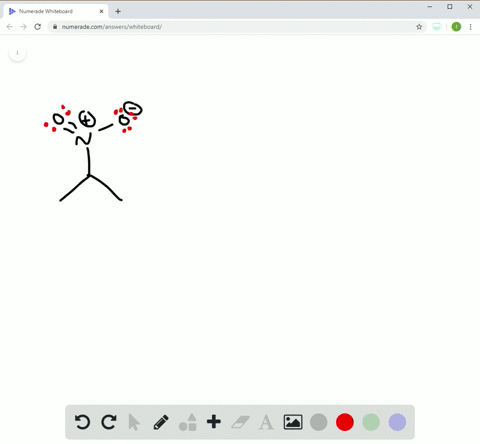The width and height of the screenshot is (480, 444).
Task: Pick the text tool 'A'
Action: pyautogui.click(x=266, y=422)
